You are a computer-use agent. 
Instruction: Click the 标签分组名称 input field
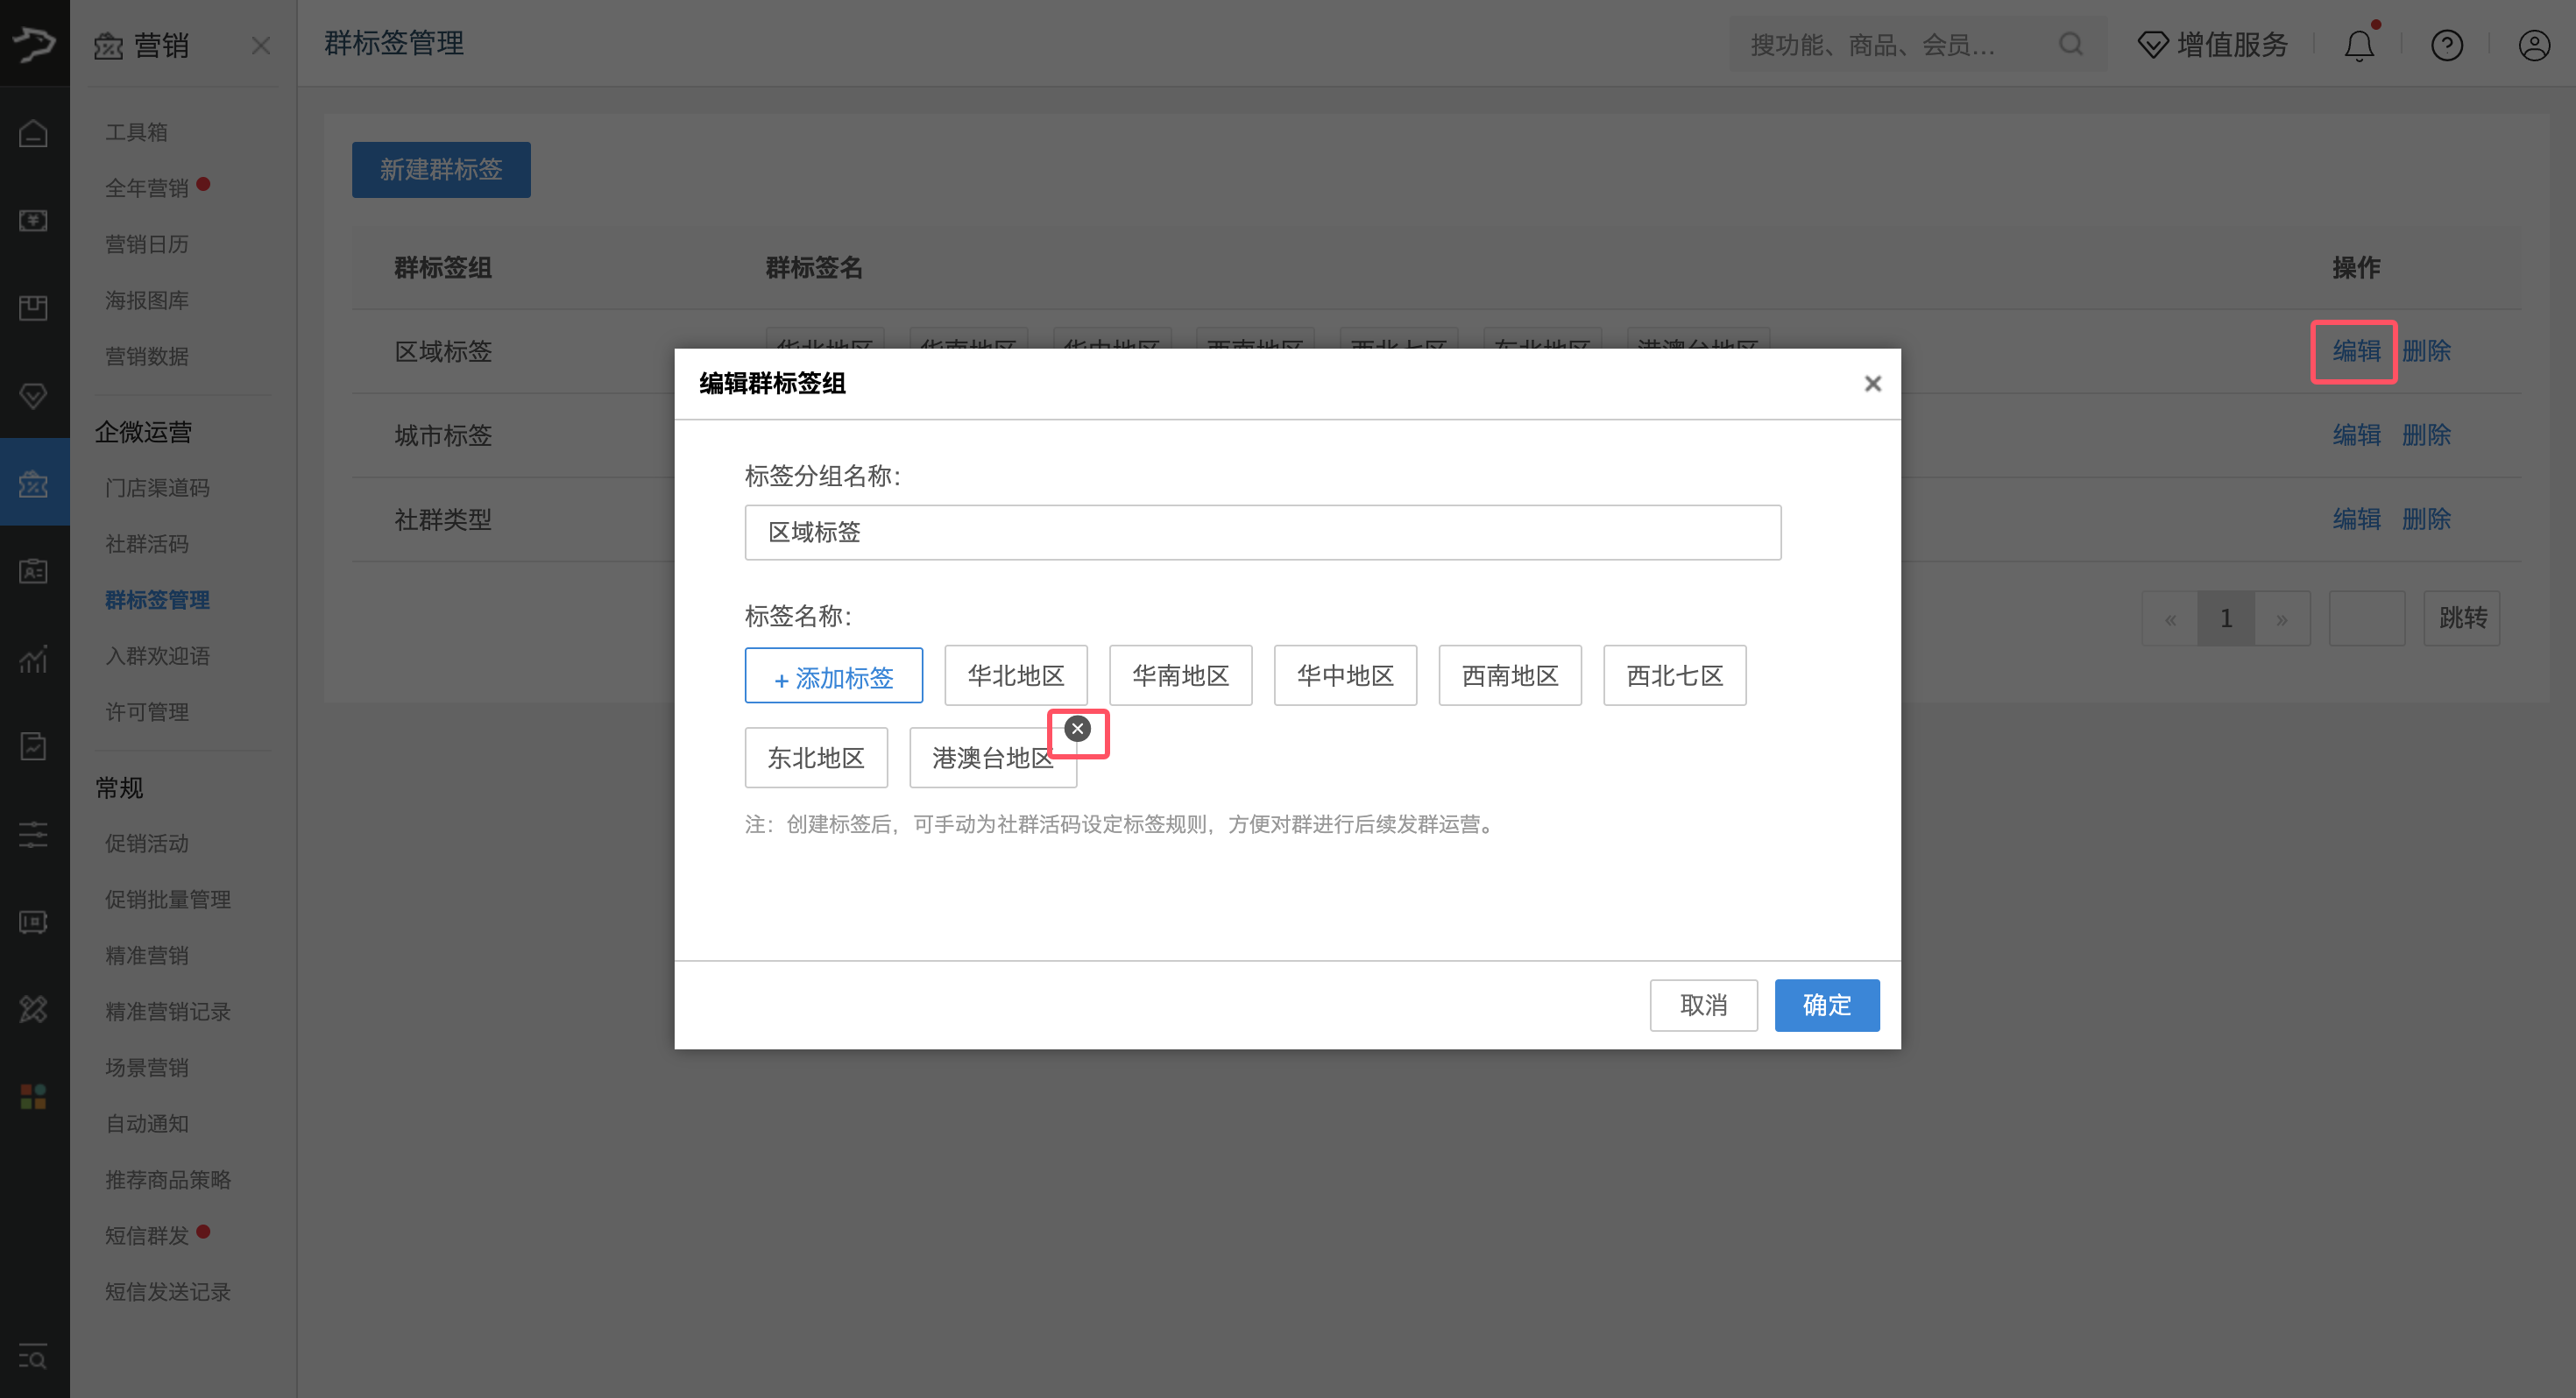coord(1263,532)
